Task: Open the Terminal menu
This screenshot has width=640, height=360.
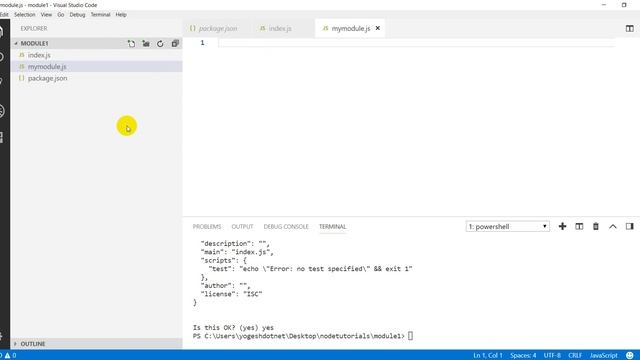Action: [x=100, y=14]
